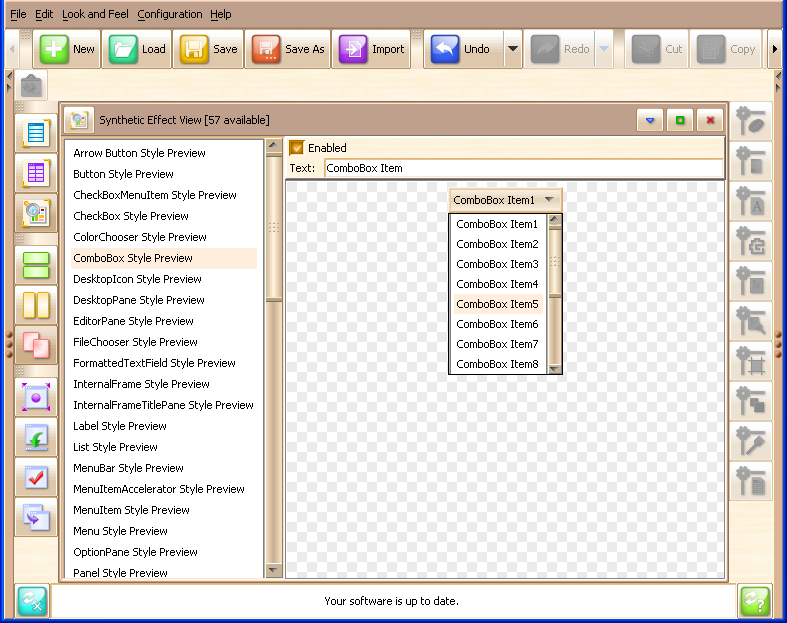Click the Redo button
The height and width of the screenshot is (623, 787).
pyautogui.click(x=560, y=49)
